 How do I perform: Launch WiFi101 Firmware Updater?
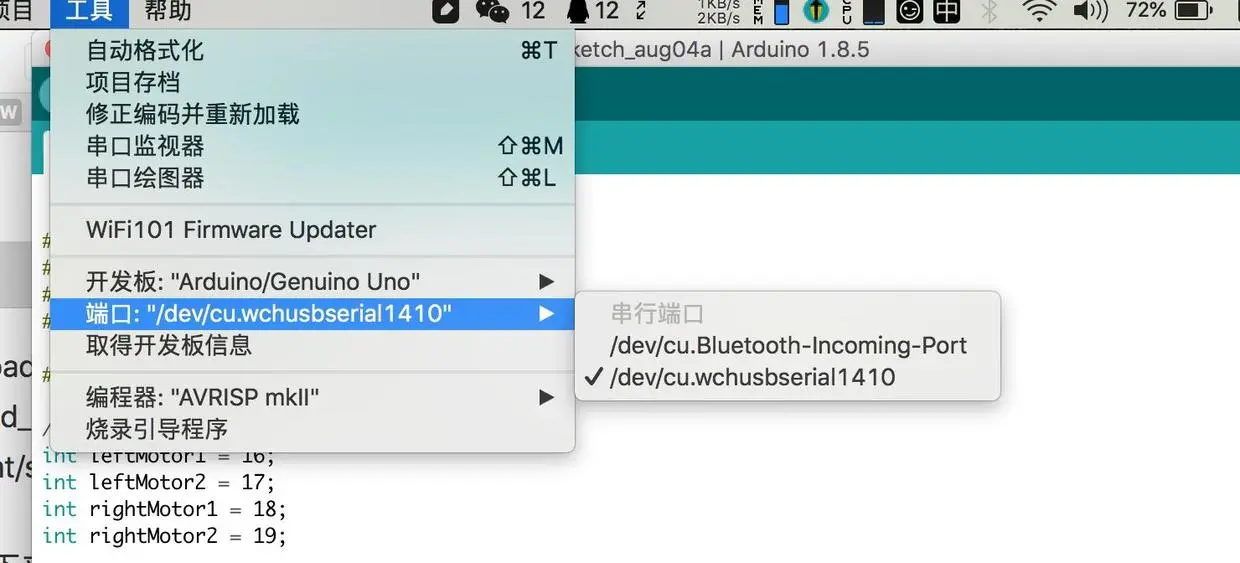pos(312,230)
